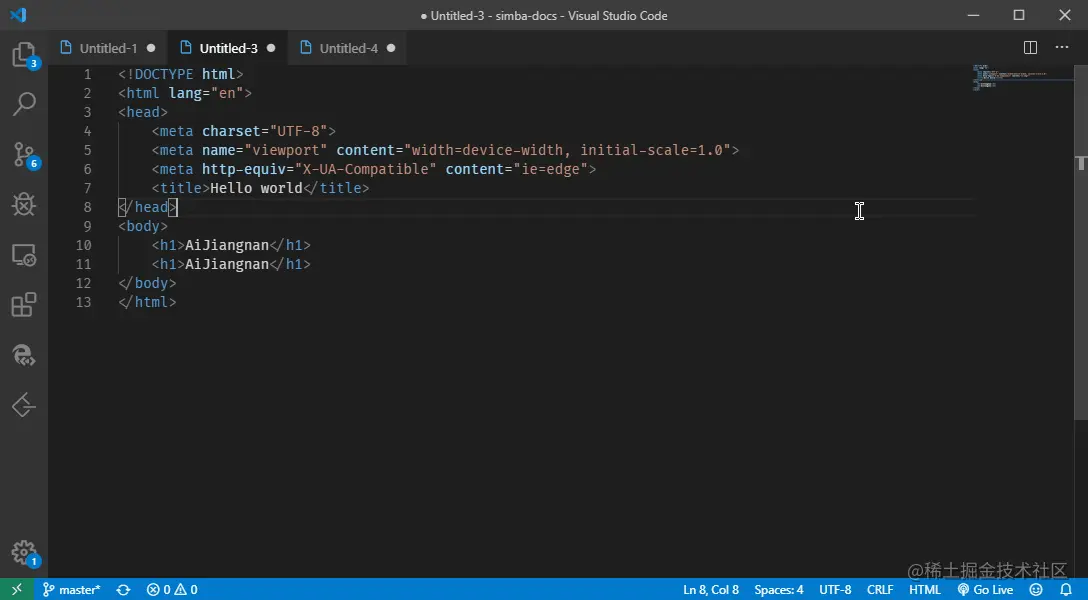The height and width of the screenshot is (600, 1088).
Task: Click Ln 8, Col 8 to go to line
Action: [711, 590]
